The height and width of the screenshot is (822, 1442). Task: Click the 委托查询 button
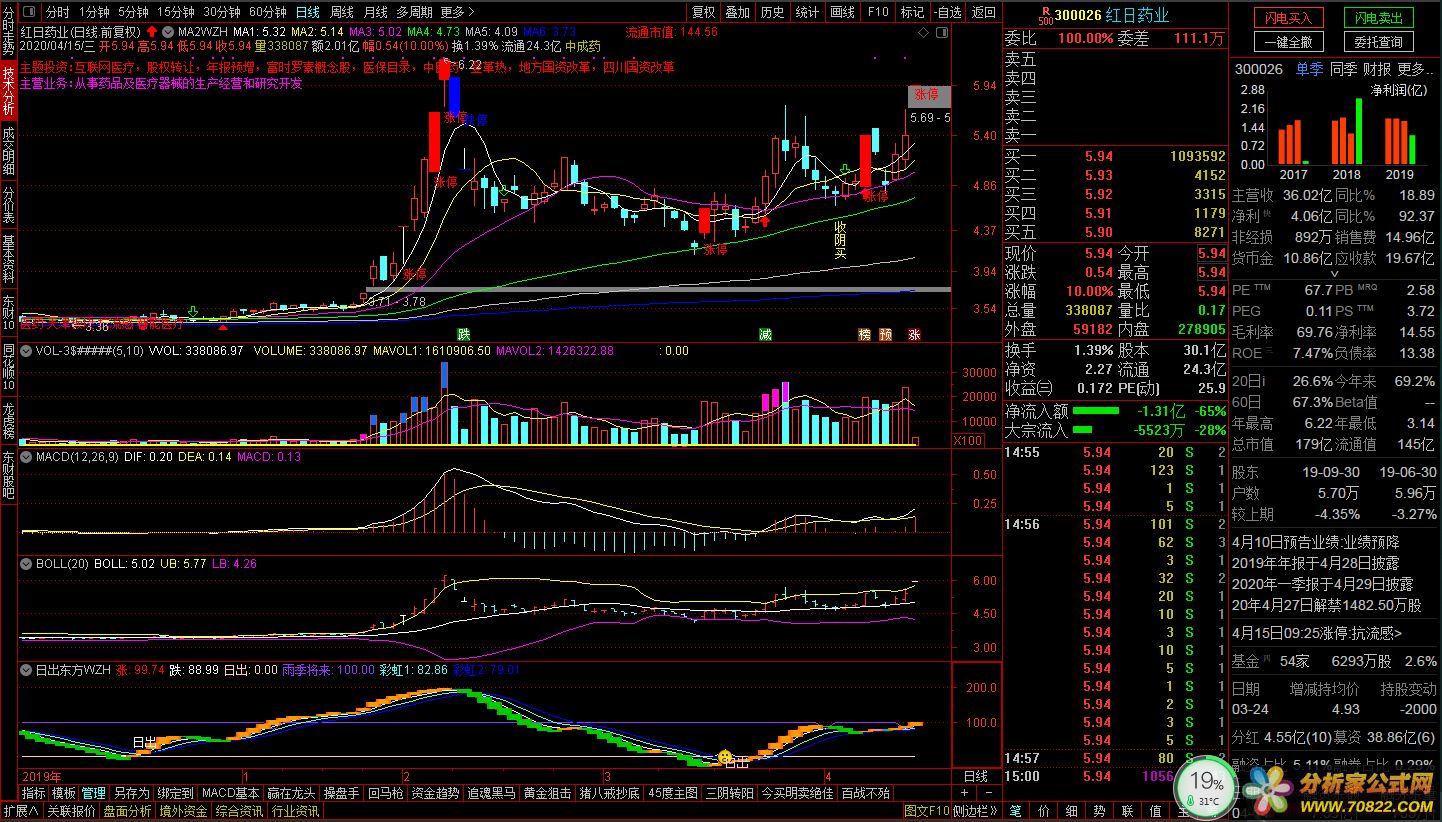[1378, 41]
